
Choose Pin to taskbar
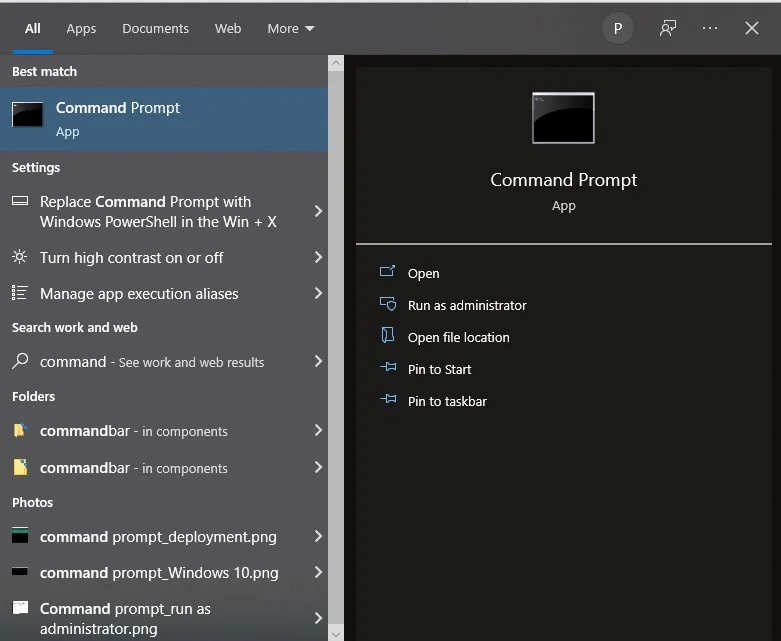coord(447,401)
